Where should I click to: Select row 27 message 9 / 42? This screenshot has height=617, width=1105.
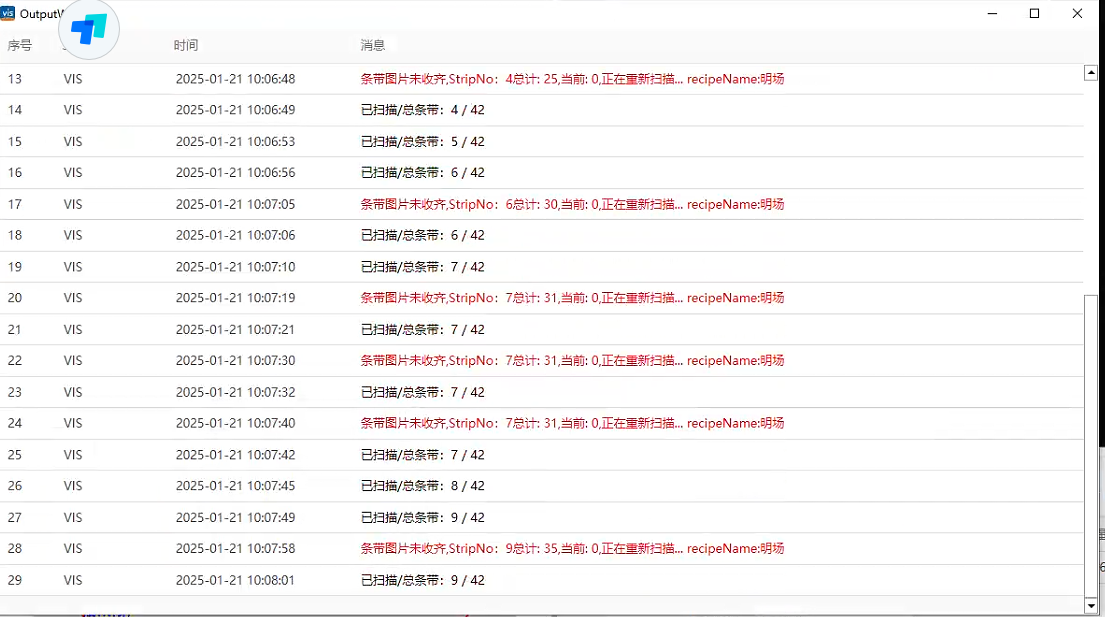click(423, 518)
